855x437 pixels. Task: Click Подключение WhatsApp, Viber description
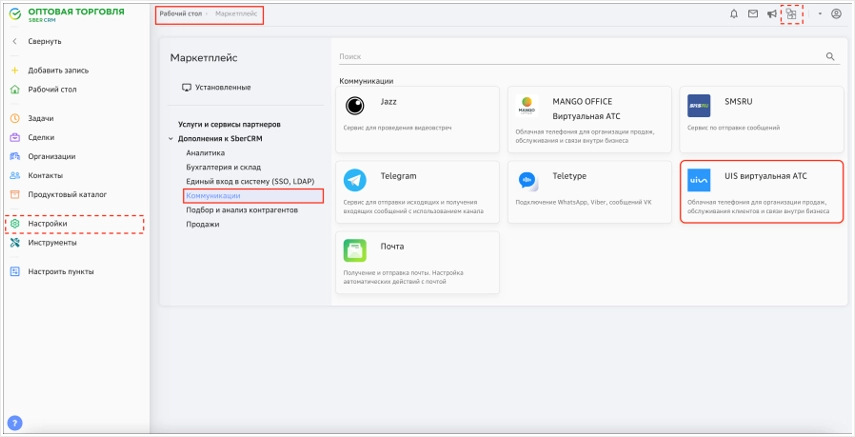[x=583, y=202]
